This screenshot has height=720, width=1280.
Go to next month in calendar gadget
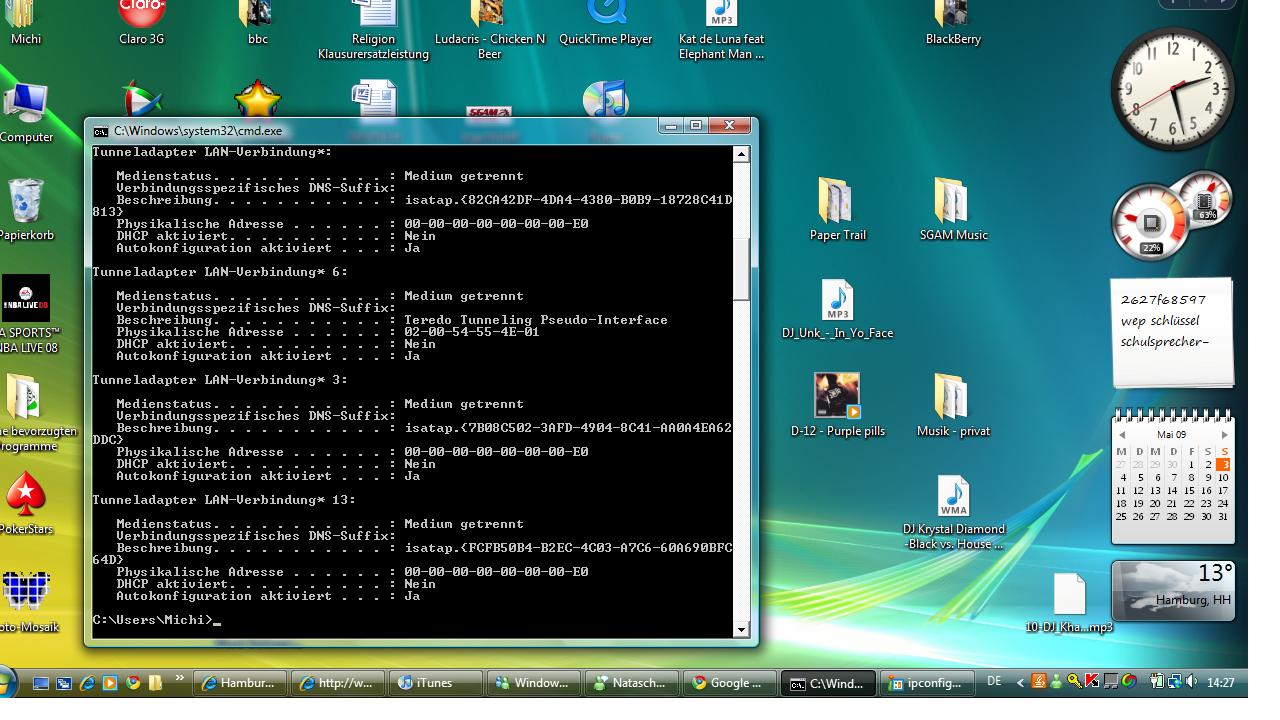point(1224,435)
